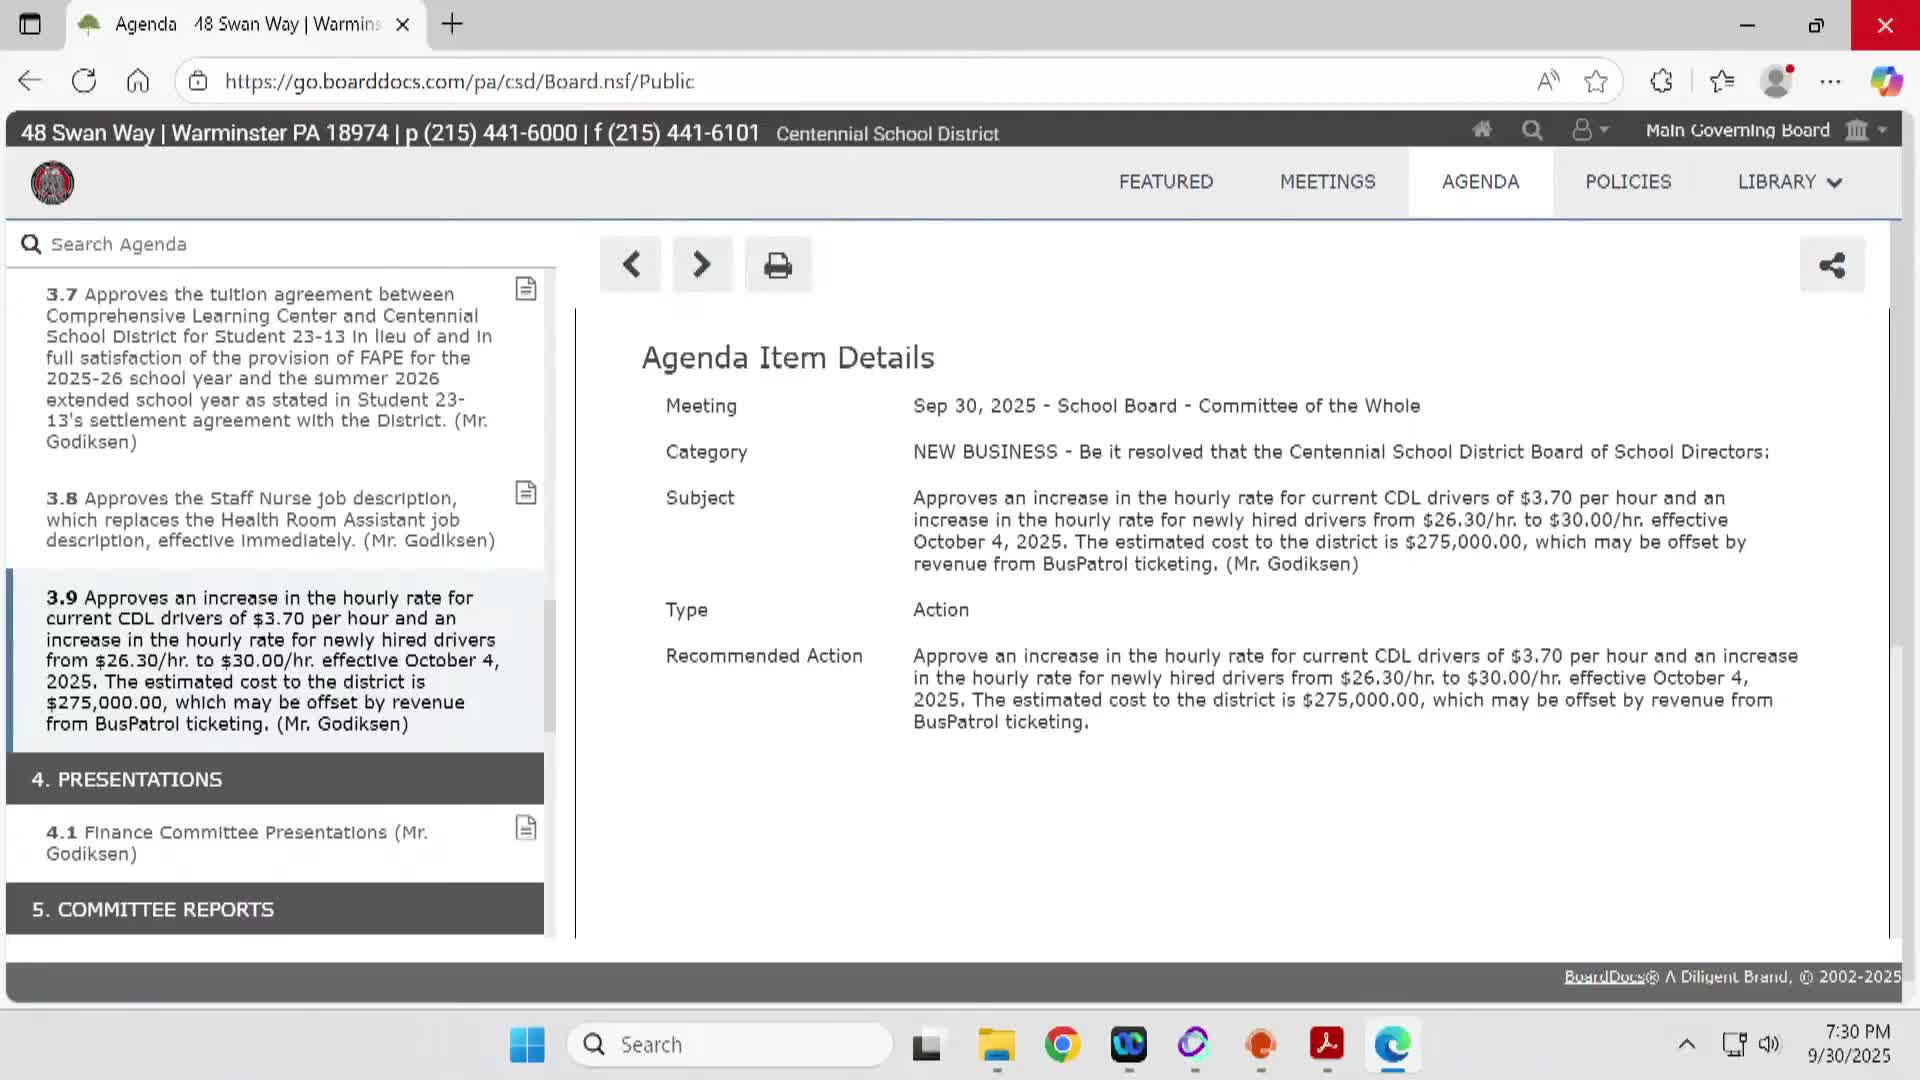Screen dimensions: 1920x1080
Task: Open document icon beside item 3.7
Action: (x=526, y=289)
